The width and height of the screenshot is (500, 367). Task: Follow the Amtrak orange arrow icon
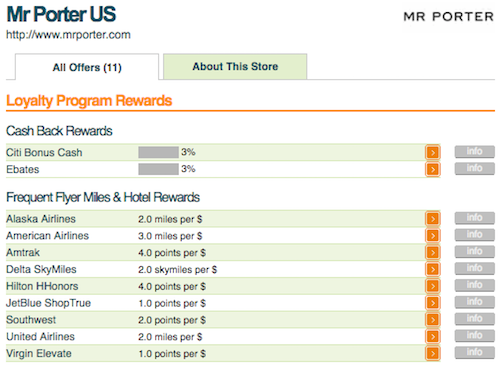pos(433,252)
